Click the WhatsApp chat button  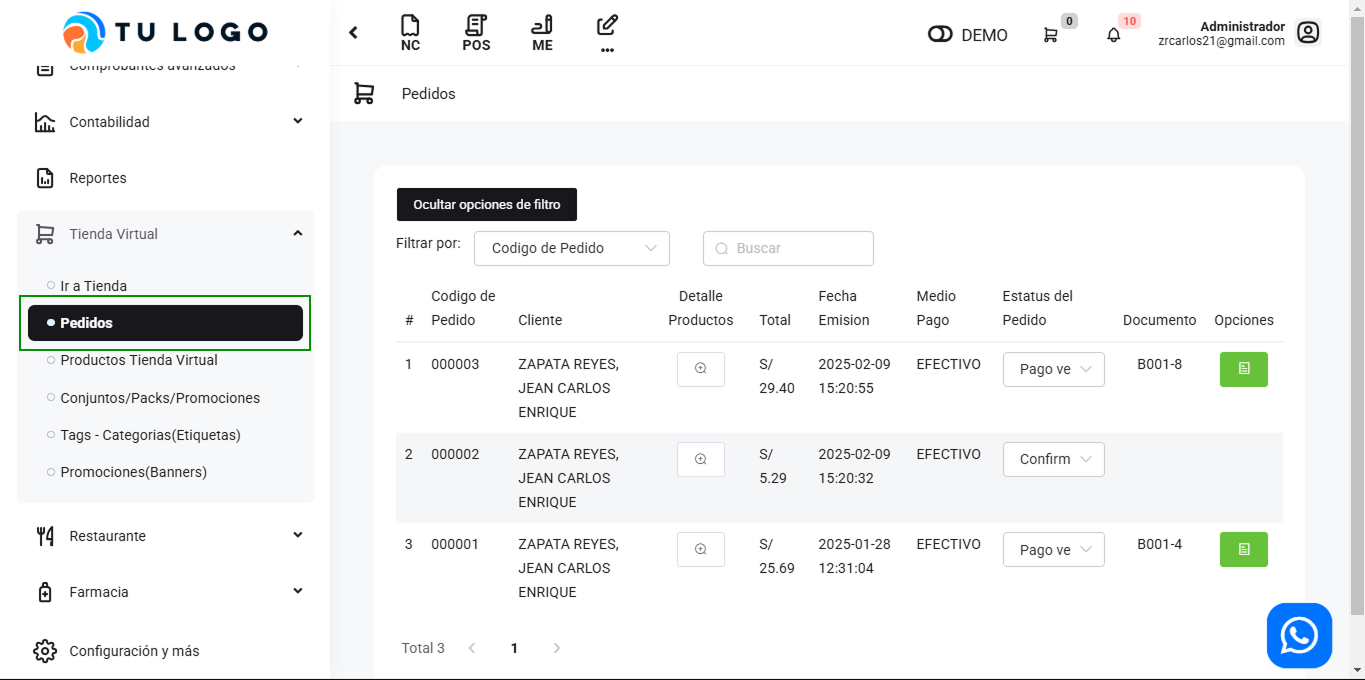(x=1299, y=635)
